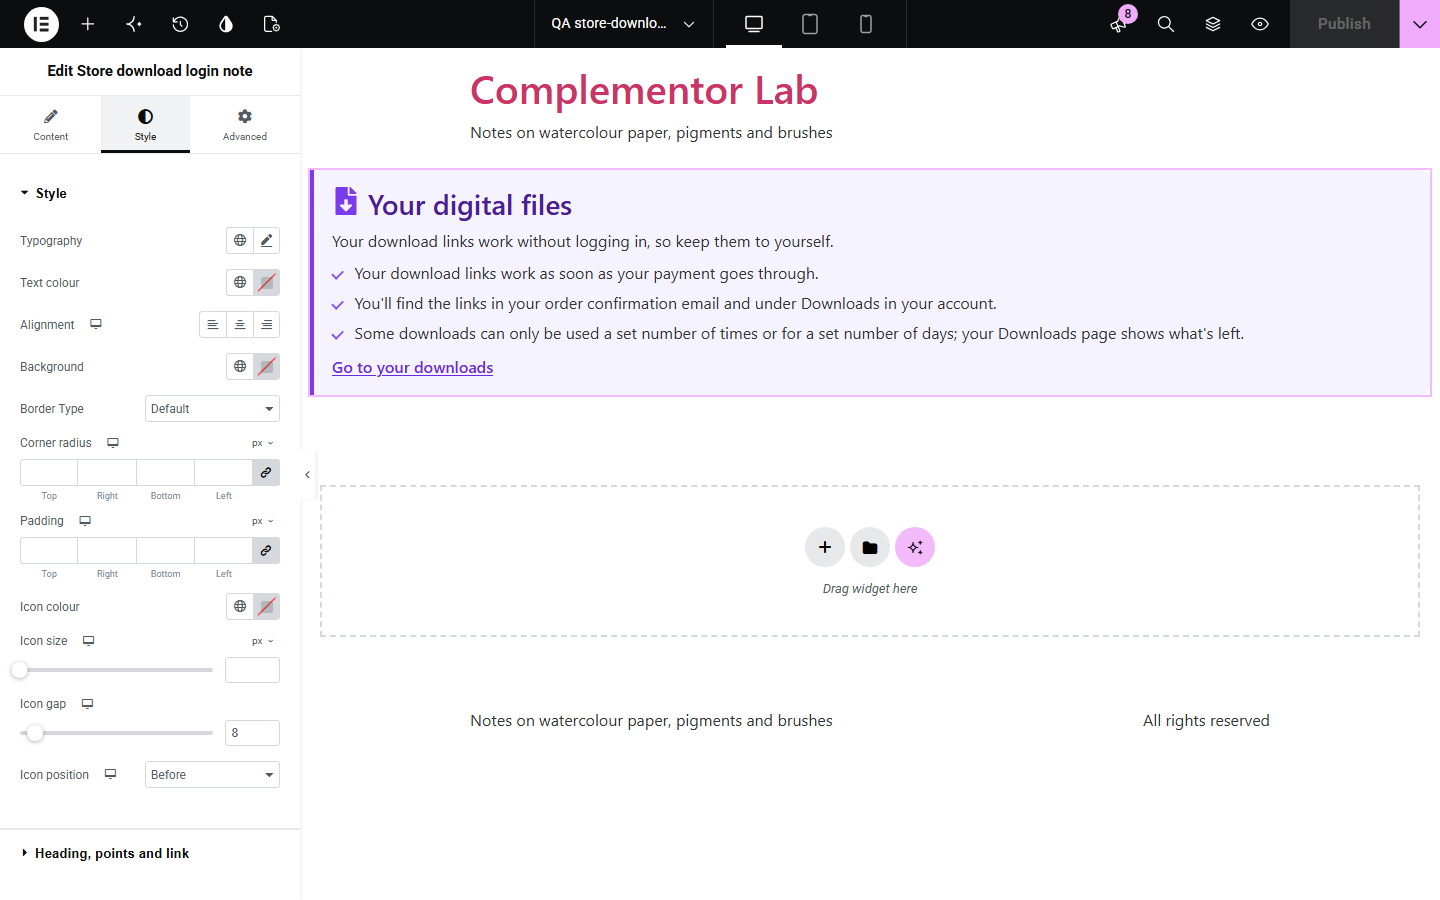Click the greyed-out Publish button
The image size is (1440, 900).
coord(1344,24)
